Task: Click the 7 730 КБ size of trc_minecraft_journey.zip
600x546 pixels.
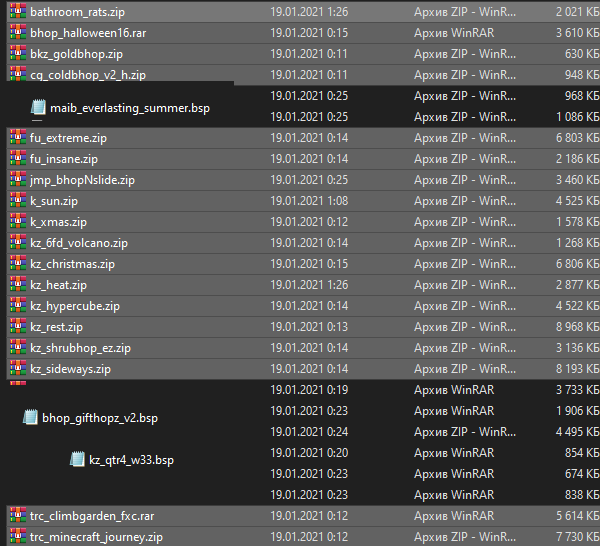Action: [577, 537]
